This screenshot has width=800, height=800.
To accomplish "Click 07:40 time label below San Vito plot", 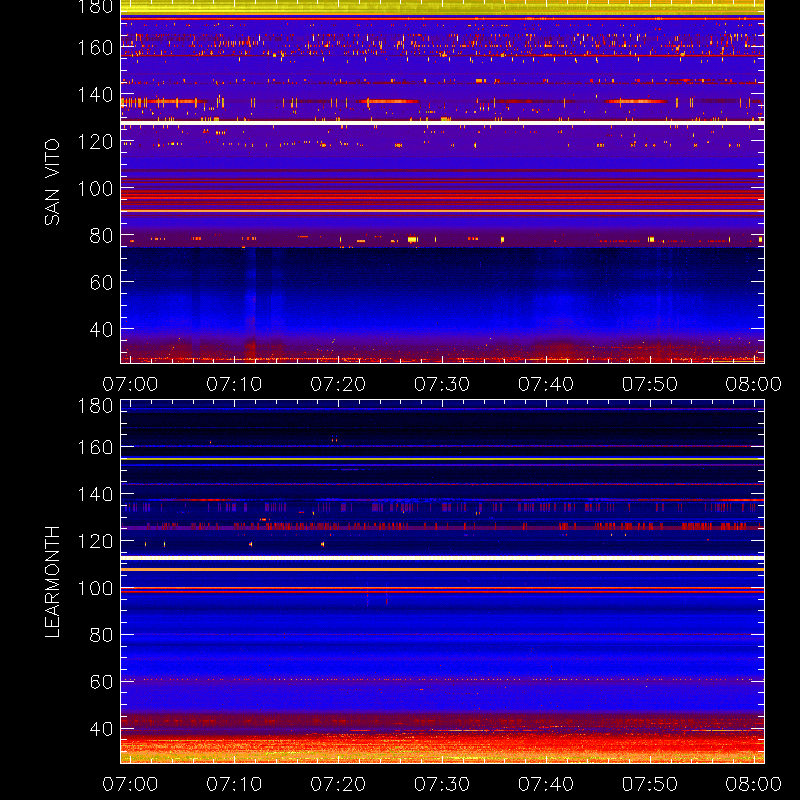I will (x=546, y=384).
